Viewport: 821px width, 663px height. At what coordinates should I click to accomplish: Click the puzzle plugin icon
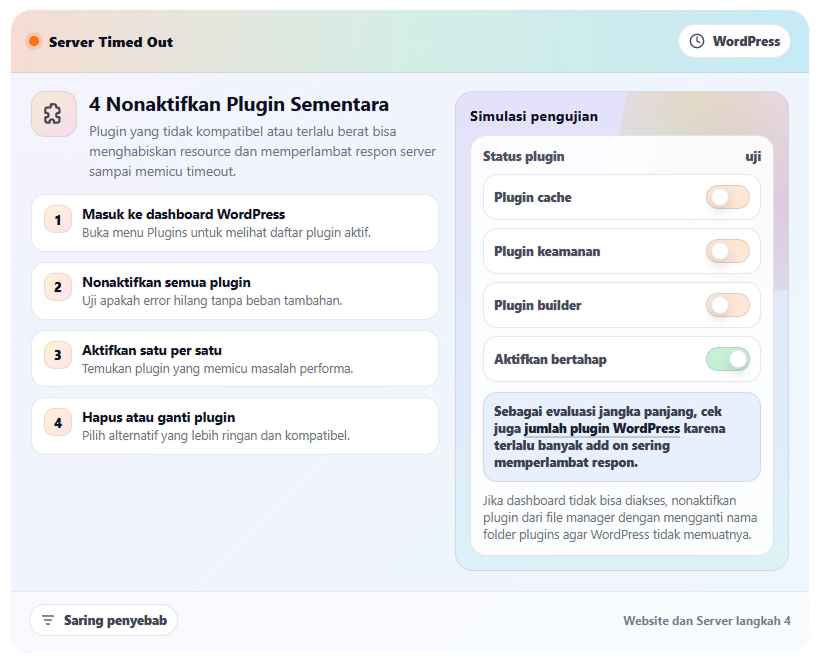point(54,114)
